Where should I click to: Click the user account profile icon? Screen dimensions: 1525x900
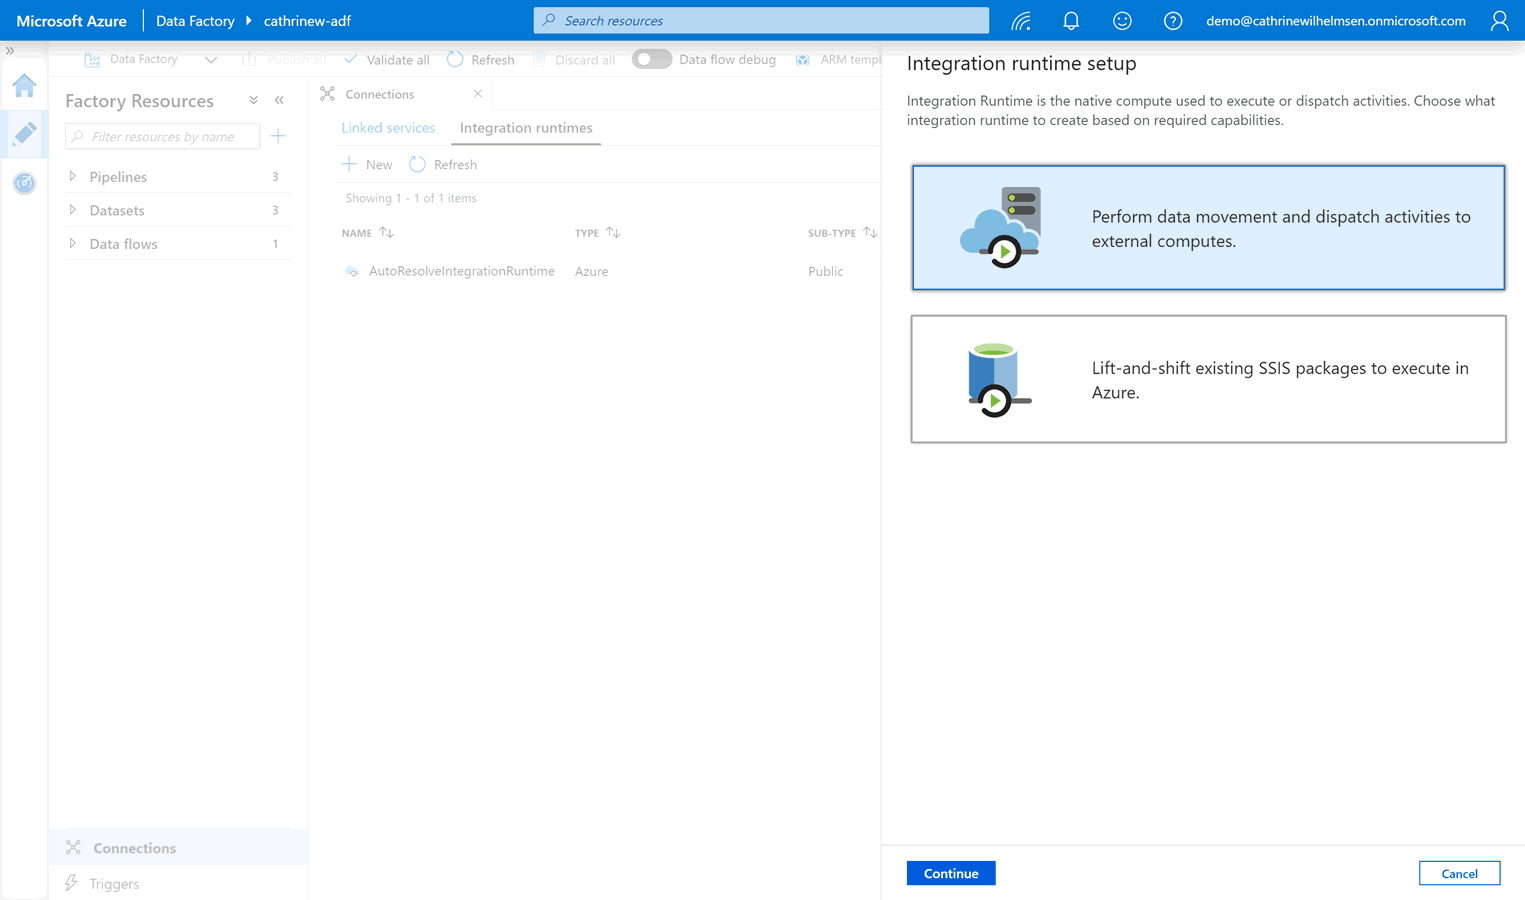[1499, 21]
